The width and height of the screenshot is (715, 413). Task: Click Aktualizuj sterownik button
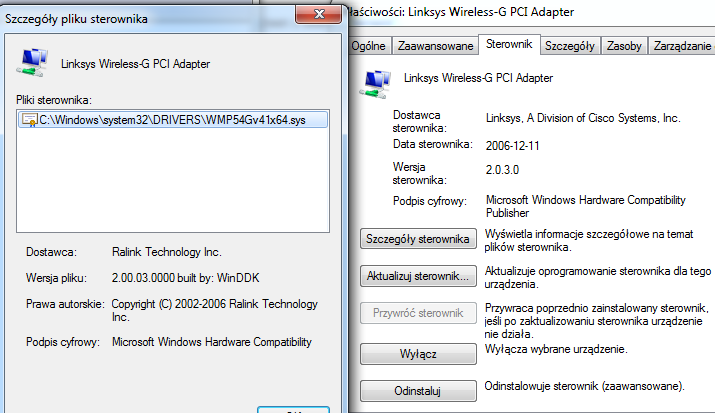click(418, 276)
